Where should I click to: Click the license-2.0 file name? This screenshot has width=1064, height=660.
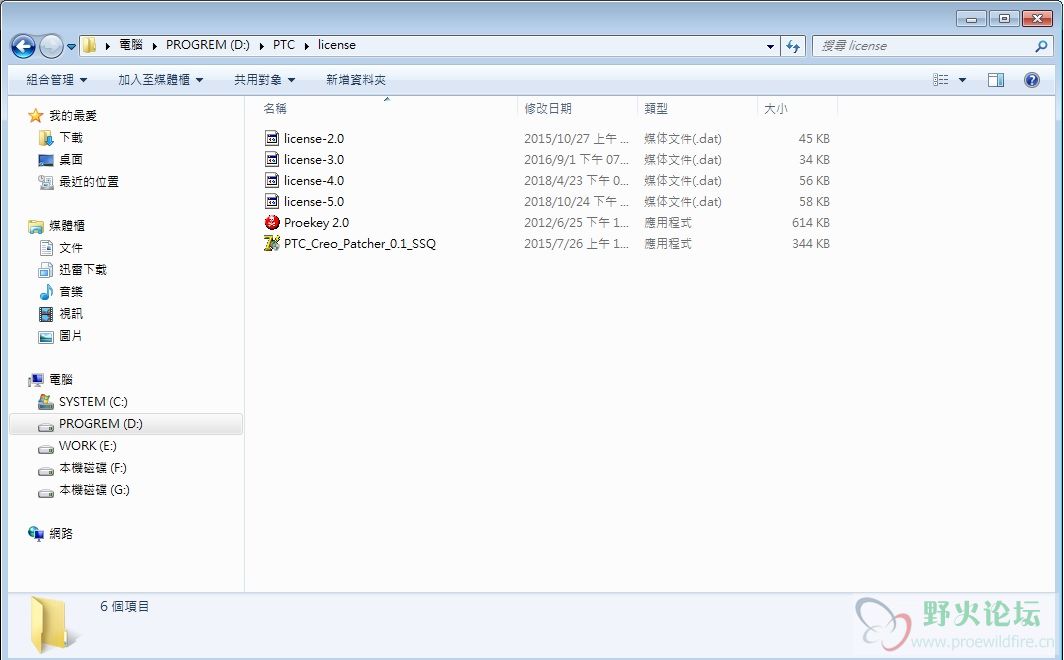tap(314, 138)
